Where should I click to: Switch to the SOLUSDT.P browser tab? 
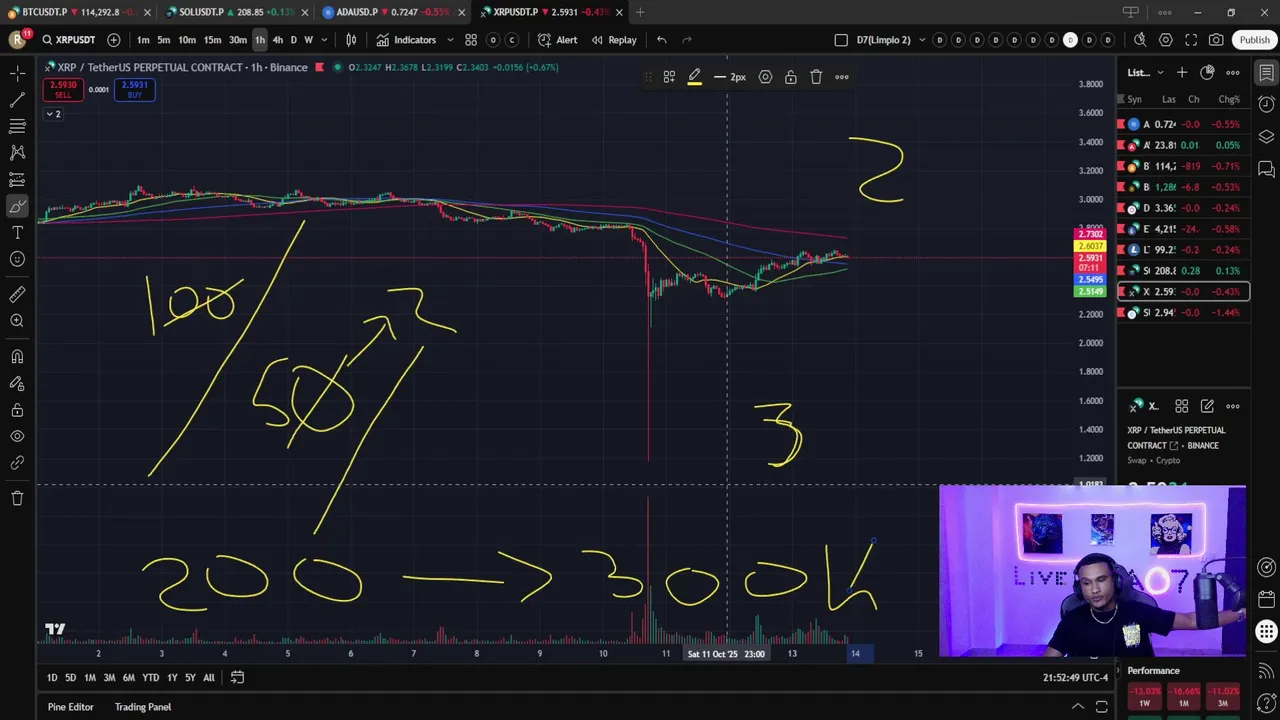236,12
